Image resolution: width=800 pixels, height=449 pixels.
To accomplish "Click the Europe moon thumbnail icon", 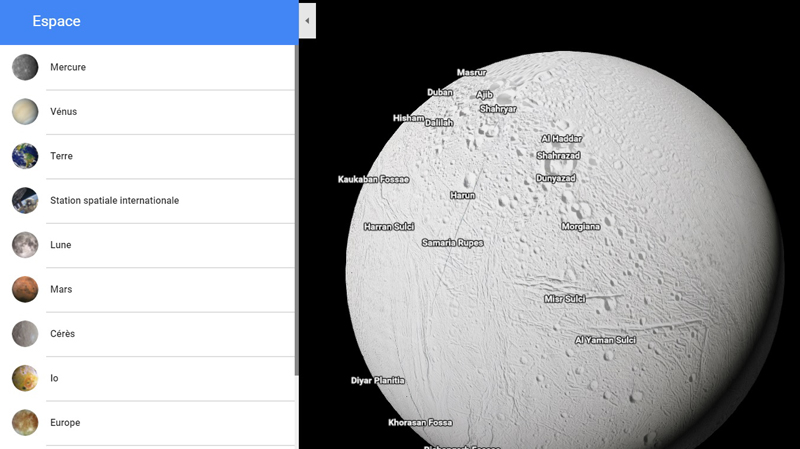I will pyautogui.click(x=25, y=422).
